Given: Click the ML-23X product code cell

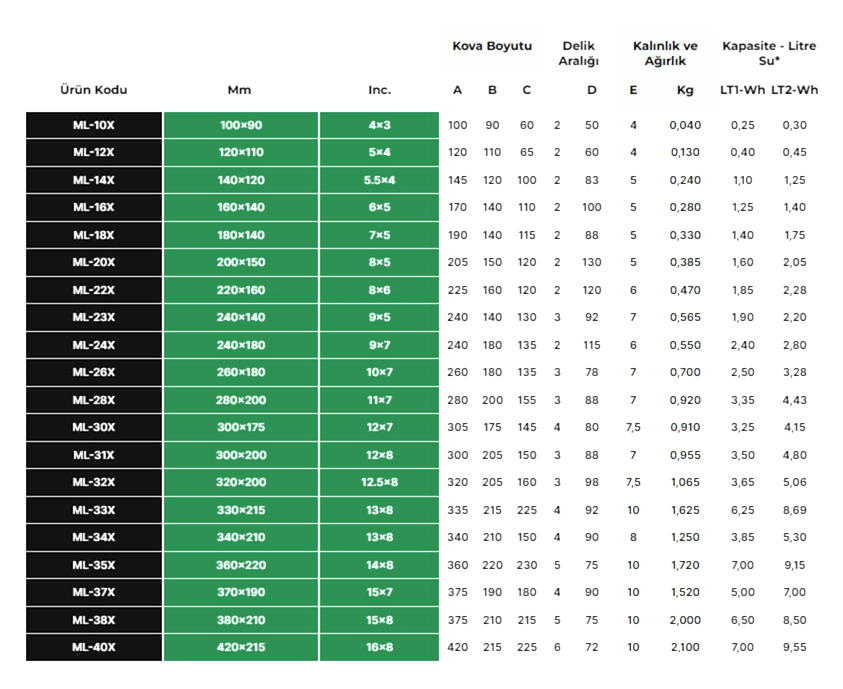Looking at the screenshot, I should (93, 317).
